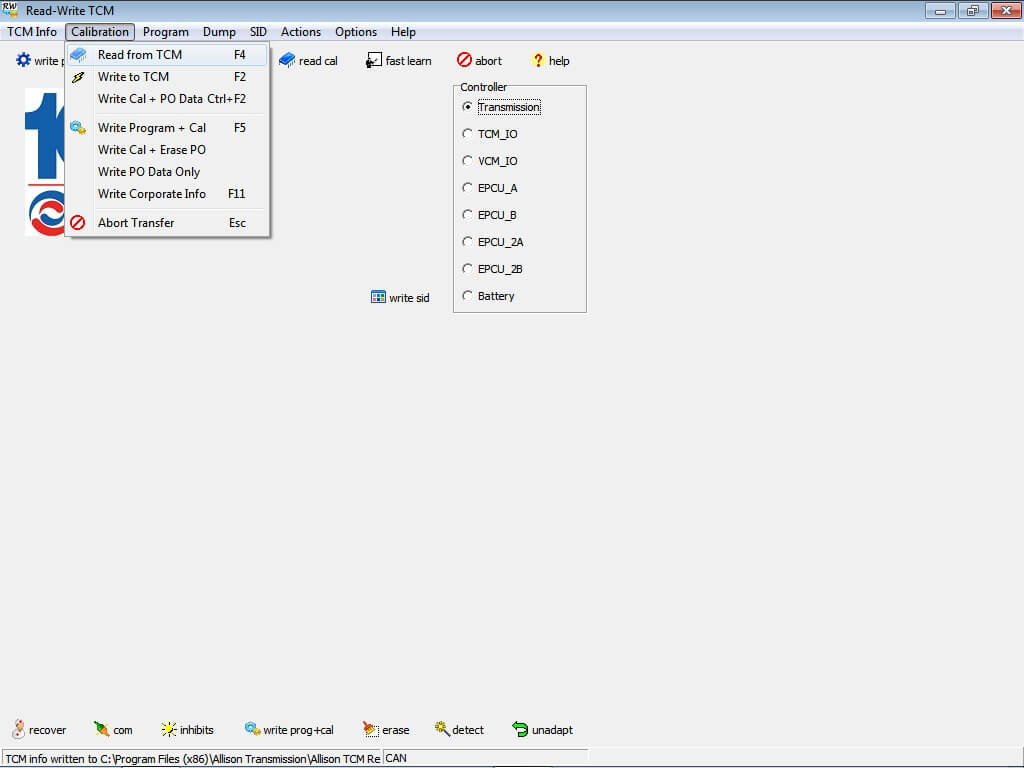Select Write Corporate Info from menu
Screen dimensions: 1024x768
click(152, 194)
